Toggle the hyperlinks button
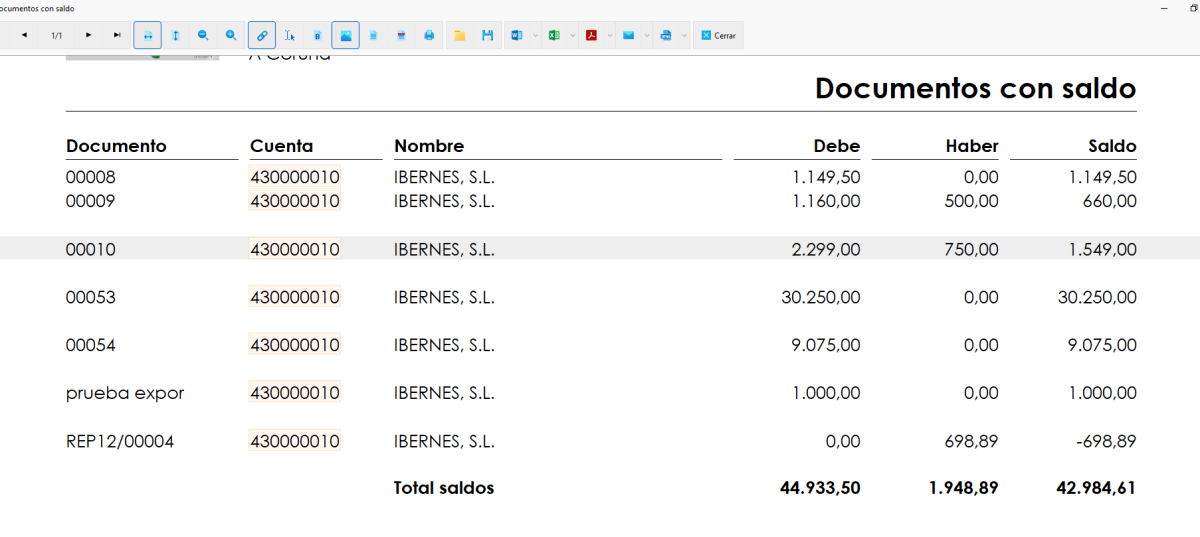Image resolution: width=1200 pixels, height=537 pixels. [262, 35]
